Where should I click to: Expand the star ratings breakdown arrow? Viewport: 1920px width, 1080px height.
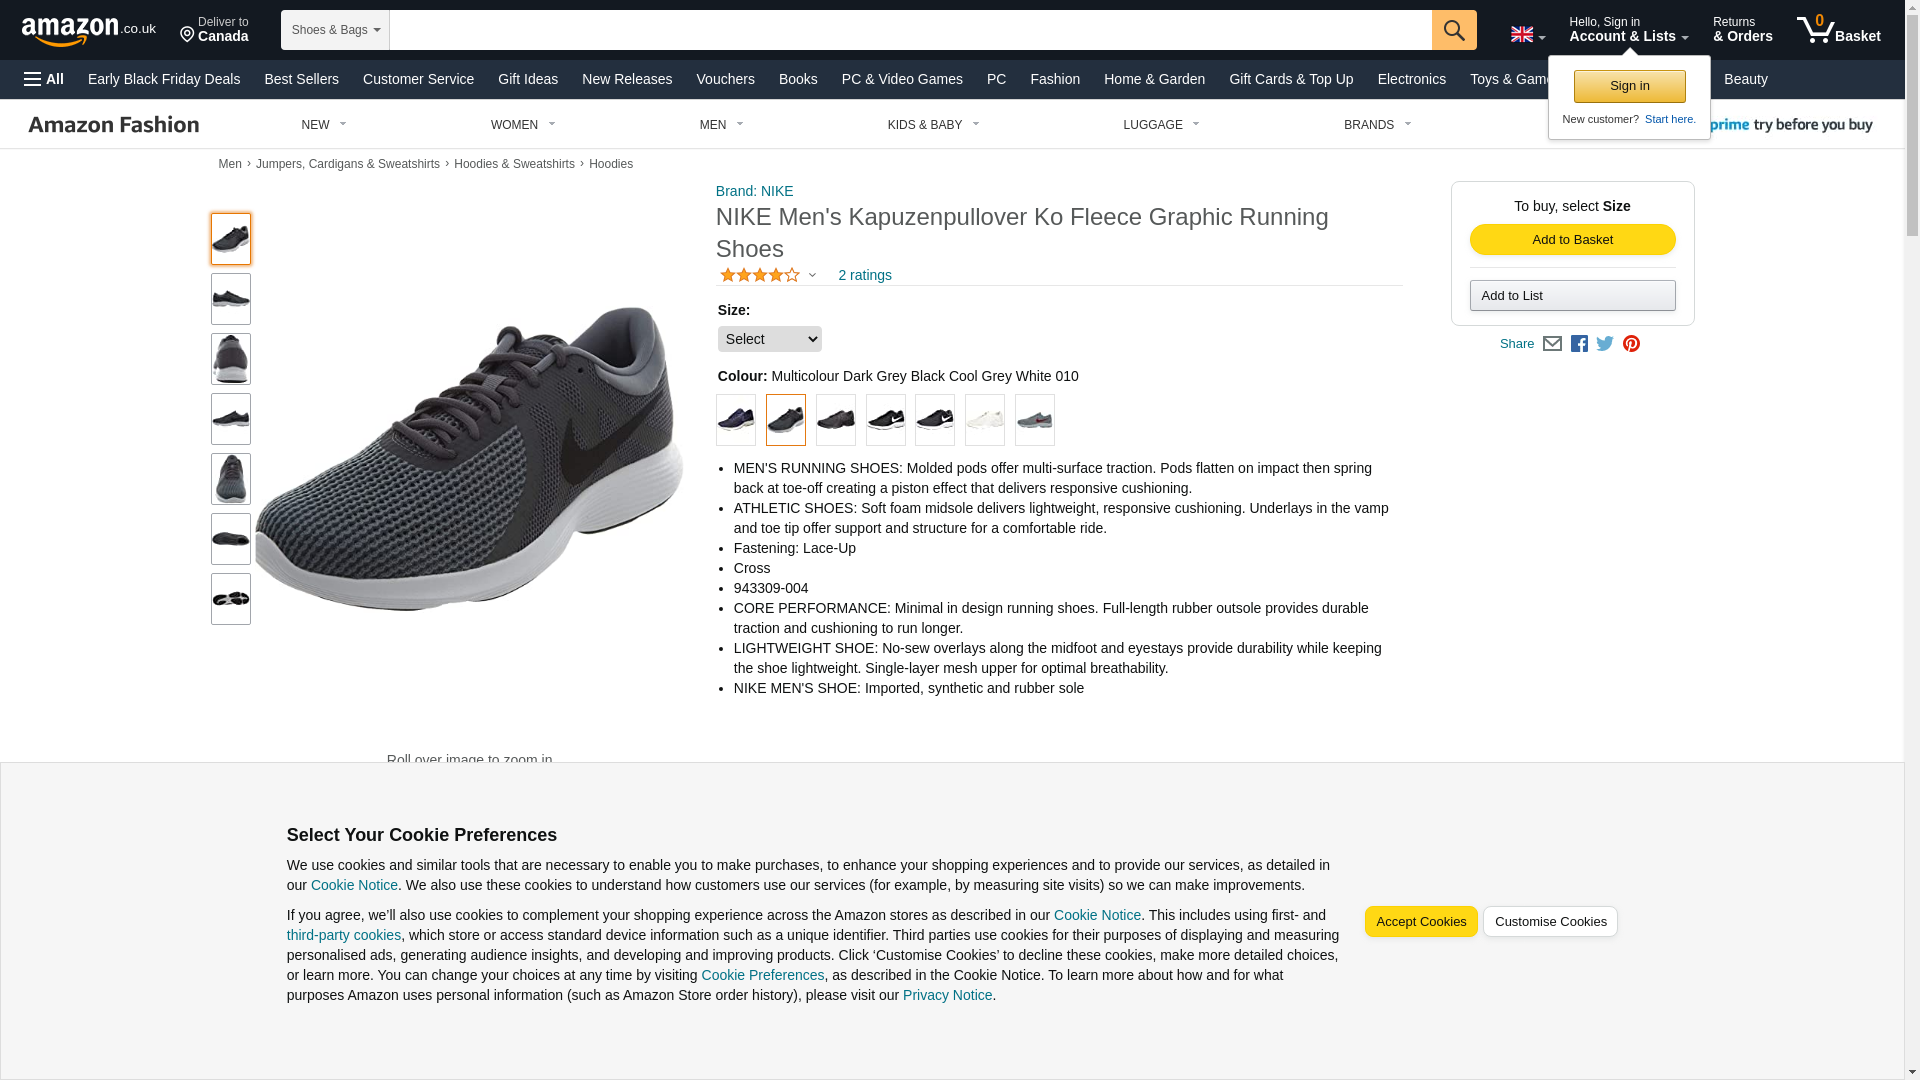coord(812,276)
